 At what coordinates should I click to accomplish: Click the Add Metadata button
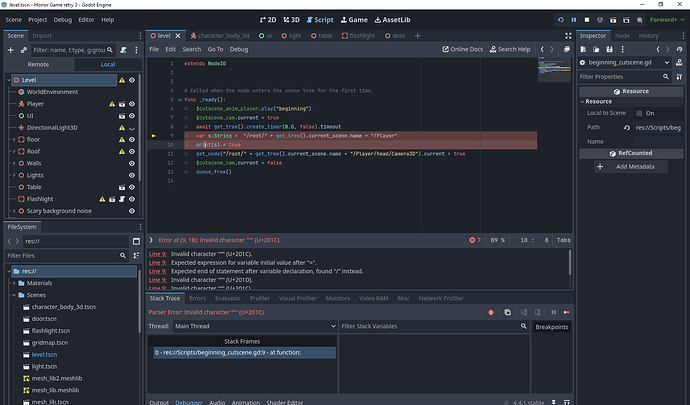[x=631, y=167]
